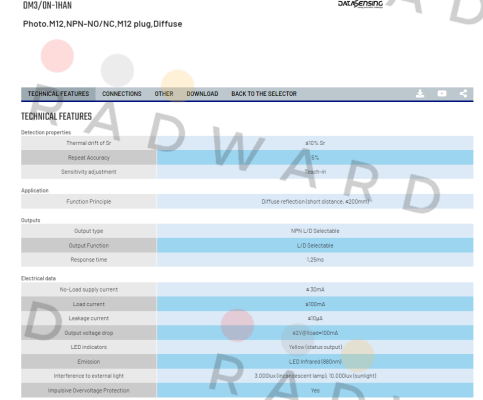Screen dimensions: 483x400
Task: Click the Function Principle row label
Action: click(x=89, y=201)
